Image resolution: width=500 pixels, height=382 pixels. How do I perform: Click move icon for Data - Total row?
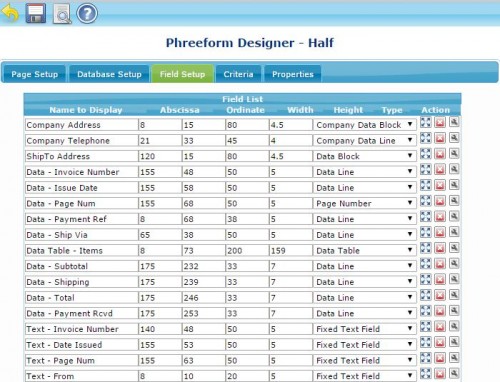(426, 295)
